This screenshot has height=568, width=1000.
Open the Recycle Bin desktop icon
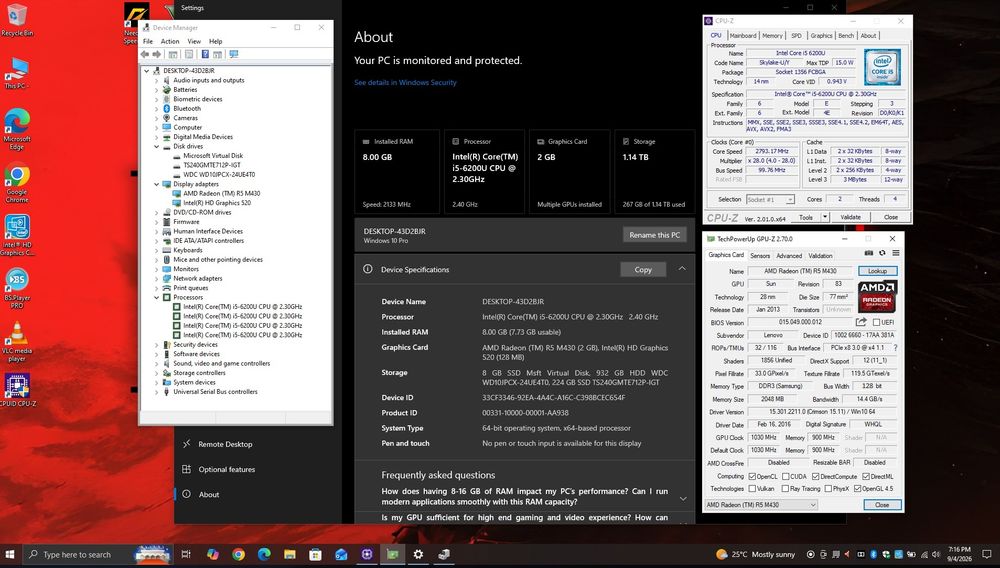[x=17, y=19]
